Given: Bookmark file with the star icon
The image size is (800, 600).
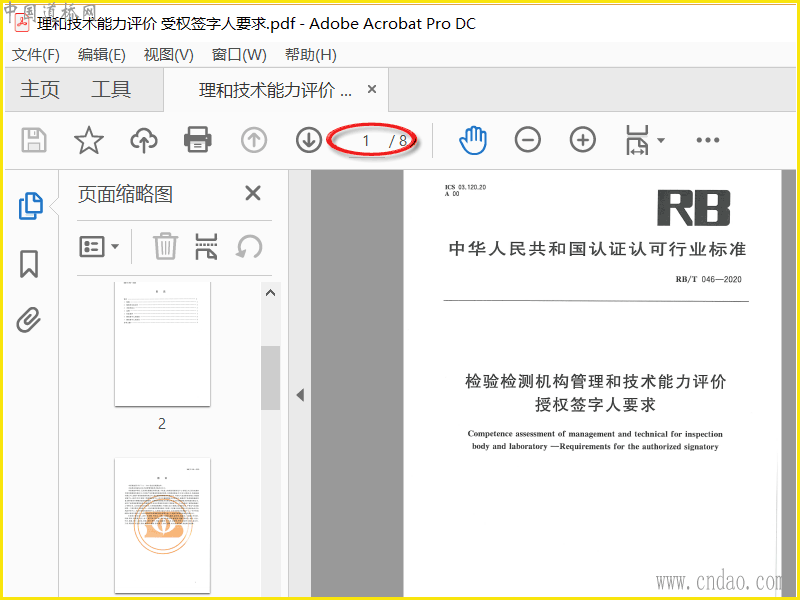Looking at the screenshot, I should tap(89, 140).
